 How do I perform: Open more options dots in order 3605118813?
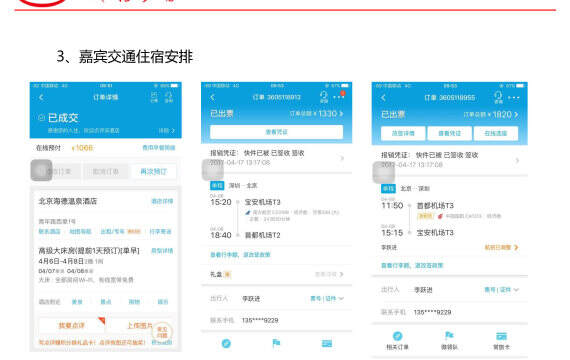click(338, 97)
